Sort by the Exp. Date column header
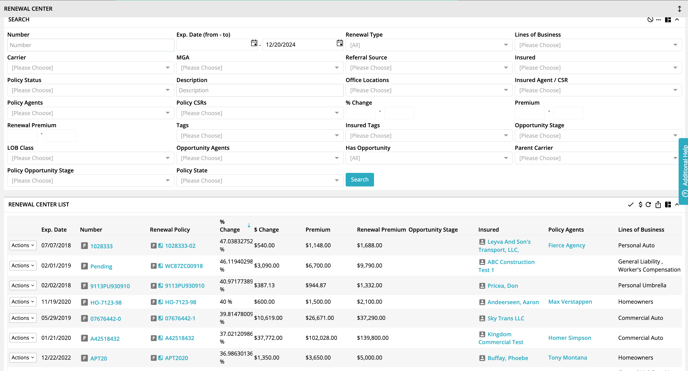This screenshot has width=688, height=371. [x=54, y=230]
